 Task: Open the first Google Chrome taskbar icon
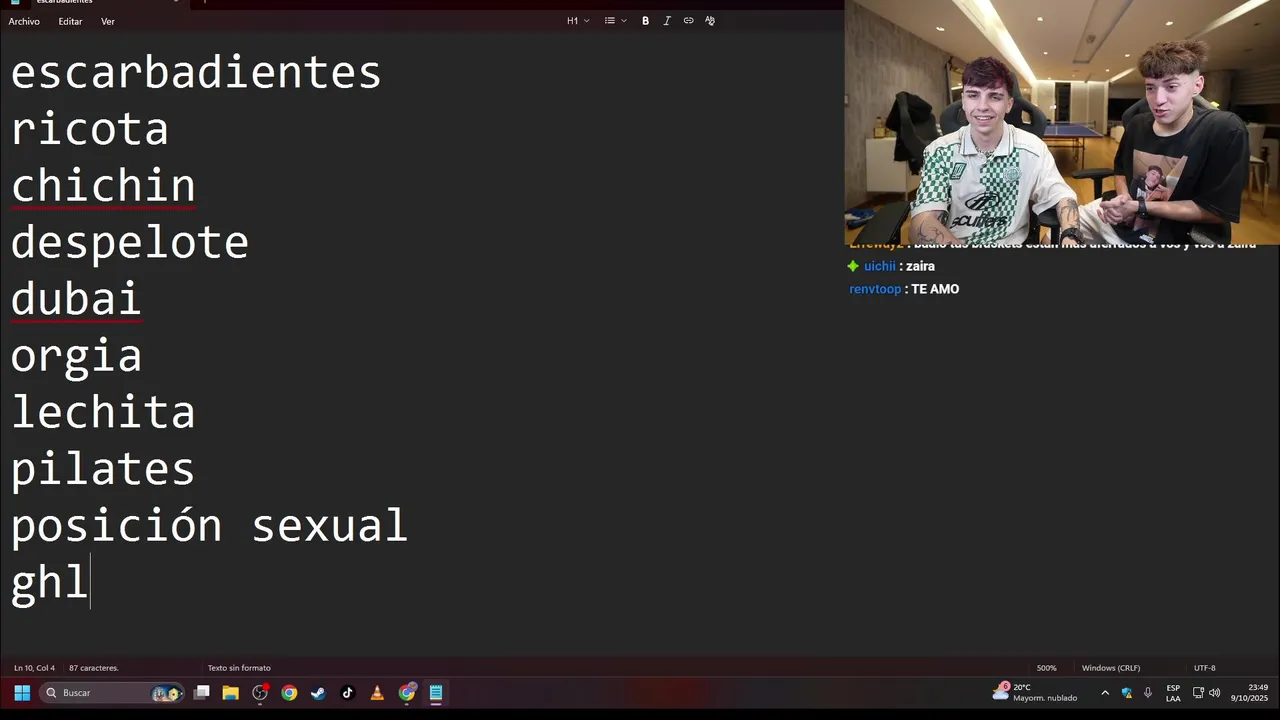tap(289, 693)
